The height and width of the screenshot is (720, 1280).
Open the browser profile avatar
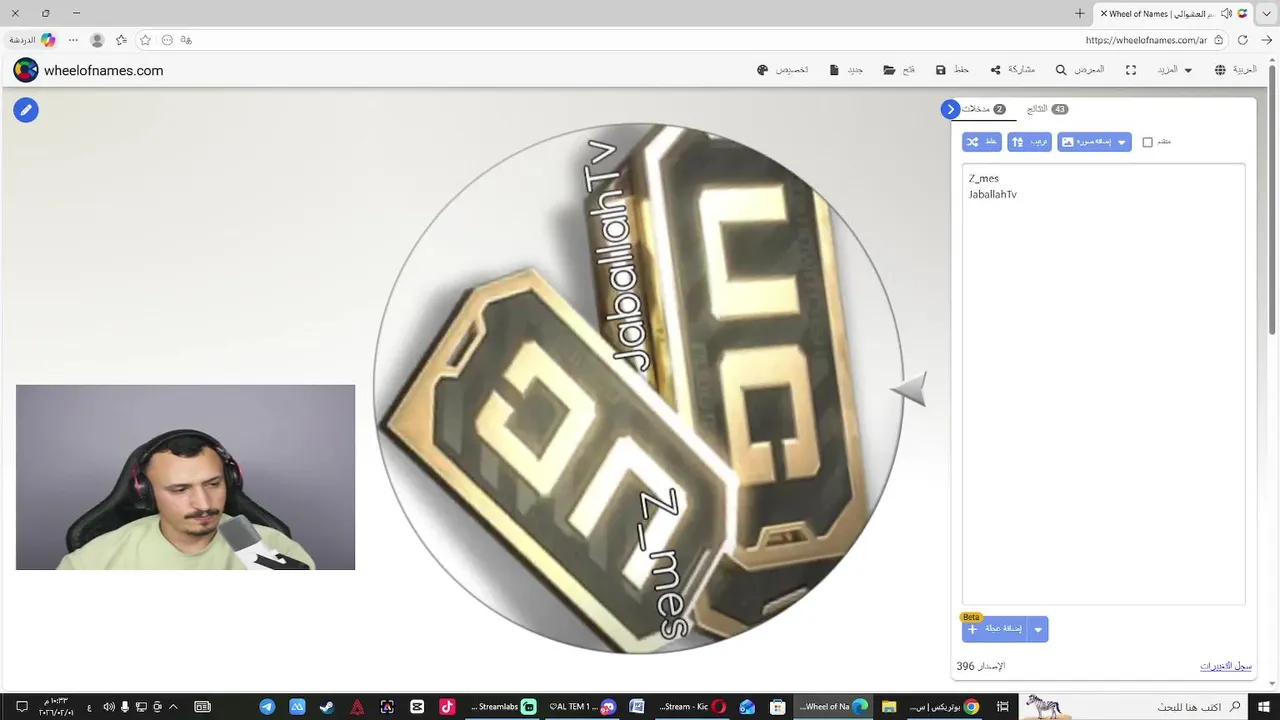point(97,40)
